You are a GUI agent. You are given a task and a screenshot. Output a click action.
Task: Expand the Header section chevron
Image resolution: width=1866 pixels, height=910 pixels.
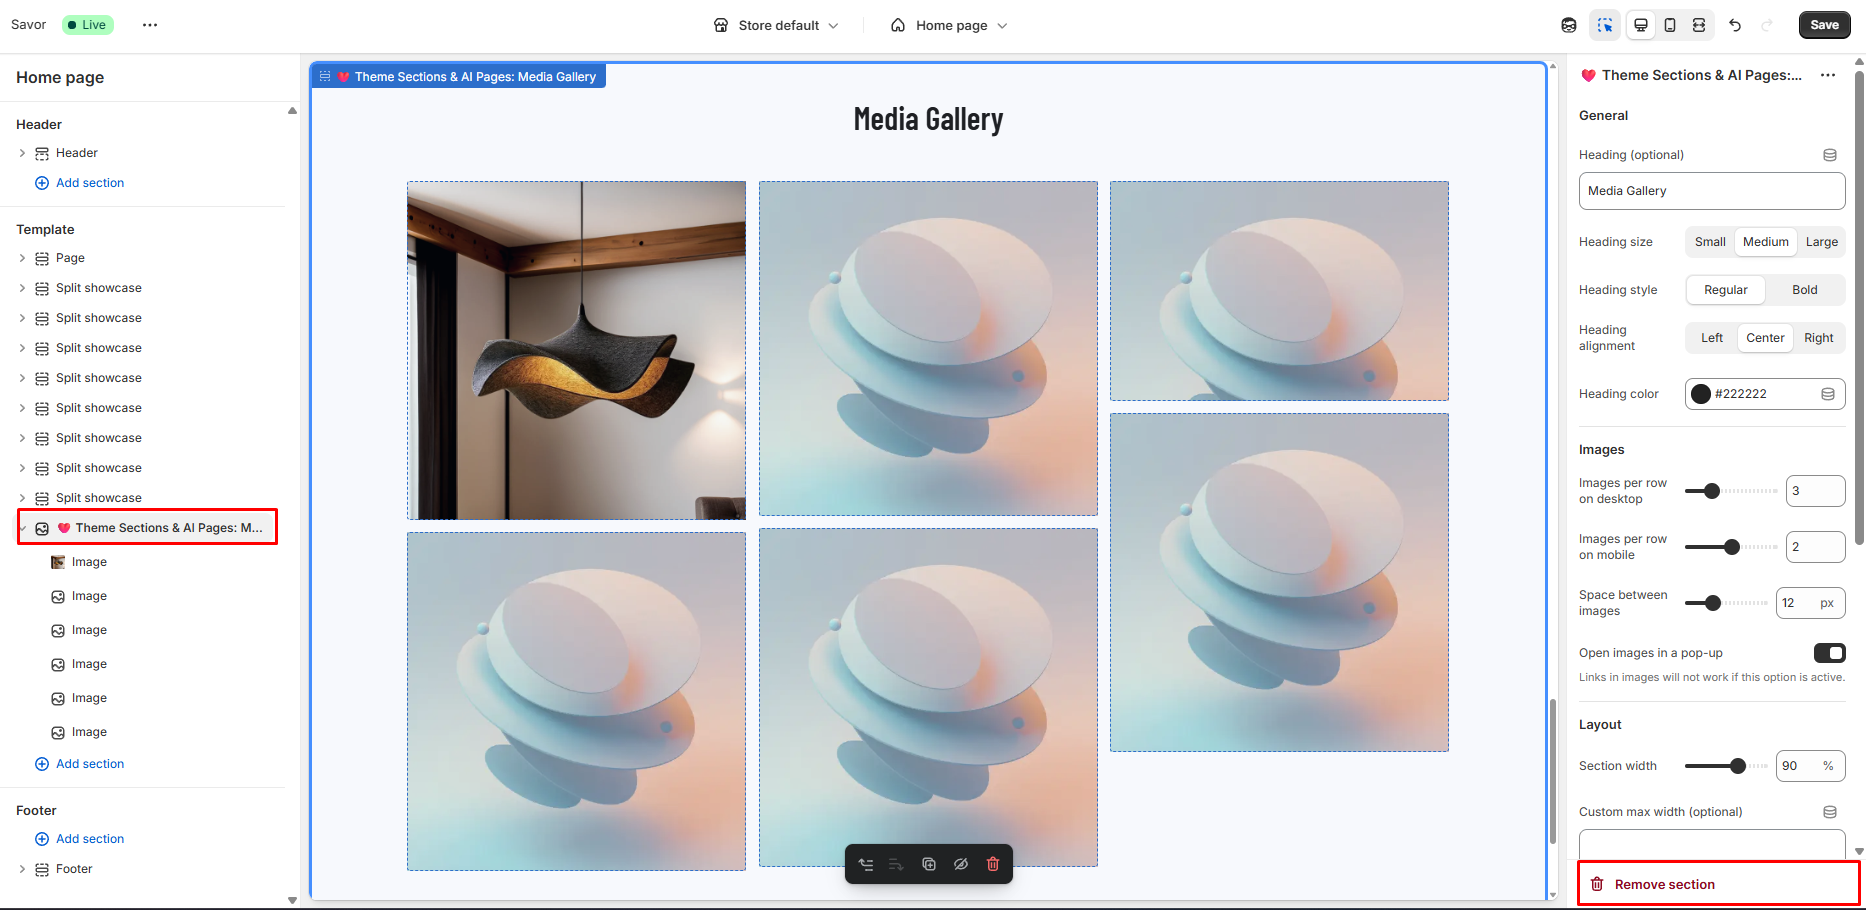pos(22,153)
